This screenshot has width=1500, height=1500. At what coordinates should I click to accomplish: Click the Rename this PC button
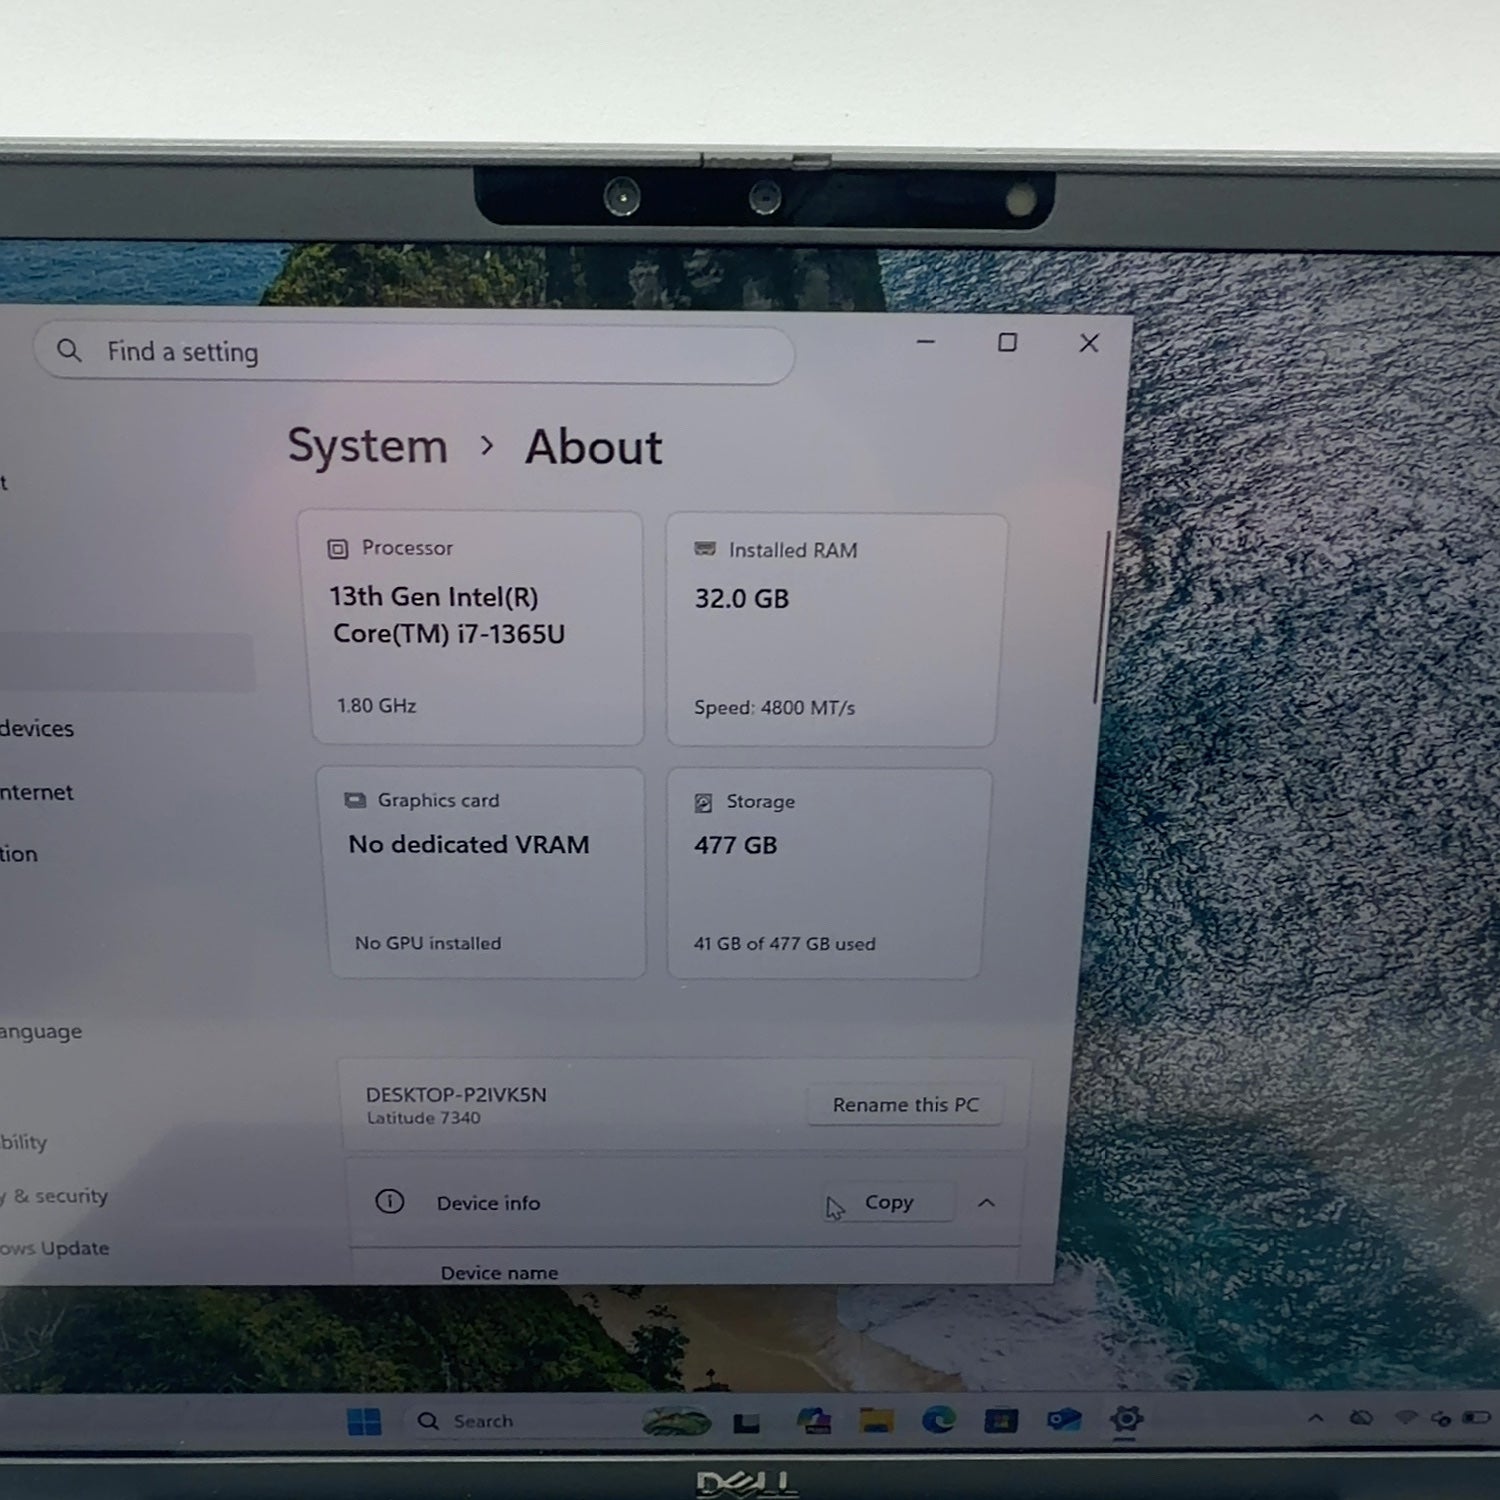point(905,1105)
